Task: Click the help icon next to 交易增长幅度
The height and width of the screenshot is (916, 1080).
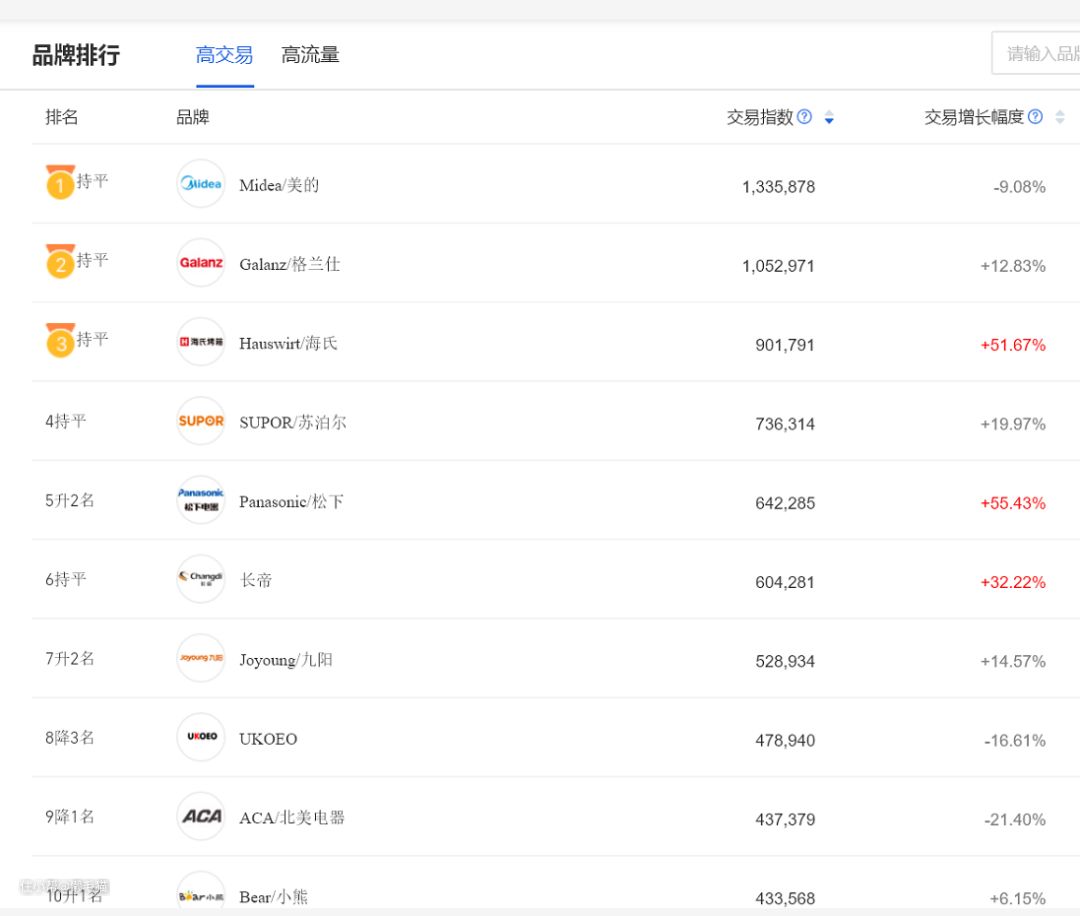Action: click(x=1035, y=117)
